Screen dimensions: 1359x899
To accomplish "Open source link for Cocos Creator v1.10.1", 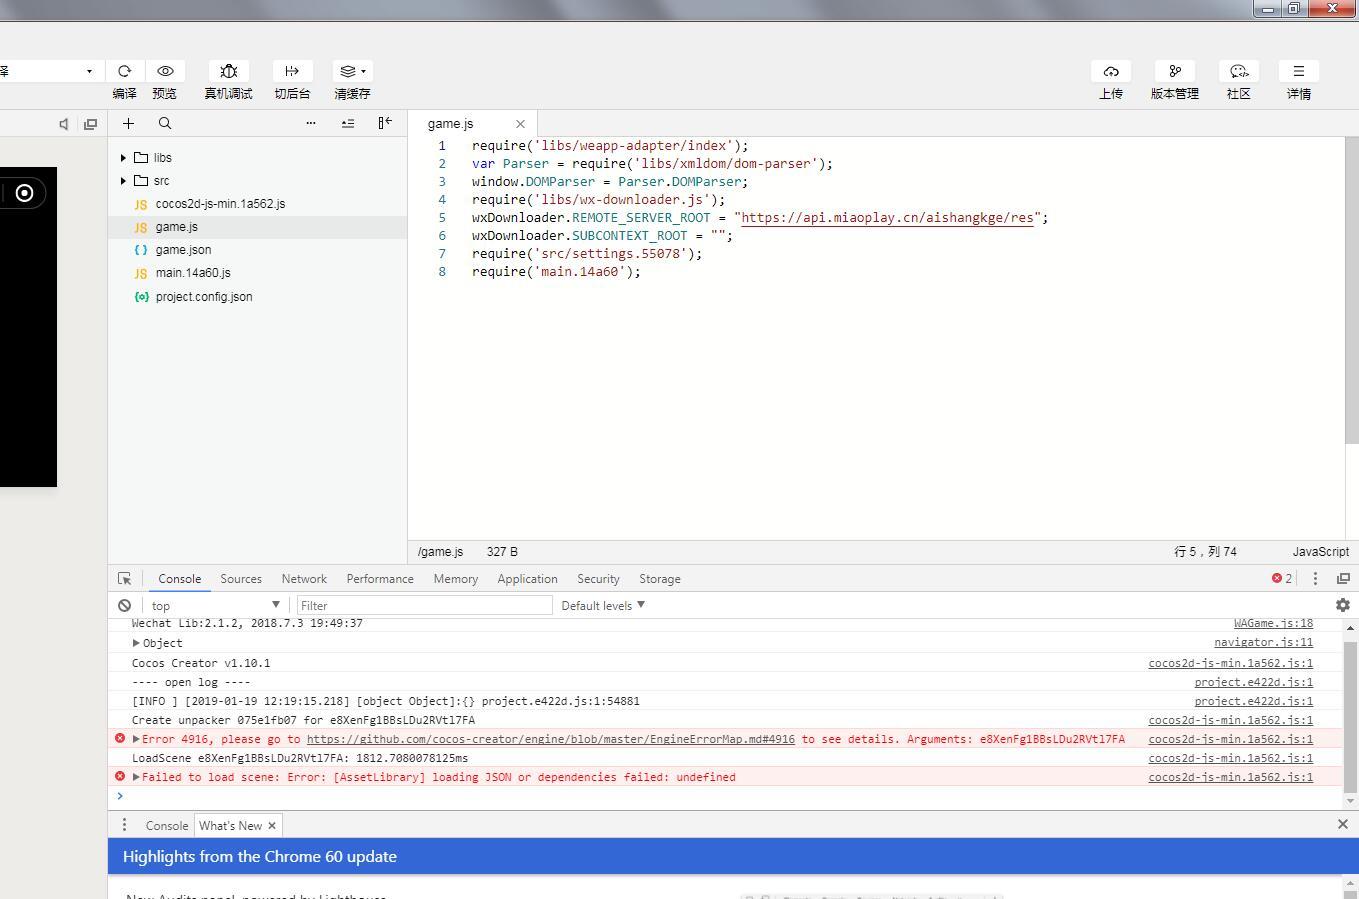I will [1231, 663].
